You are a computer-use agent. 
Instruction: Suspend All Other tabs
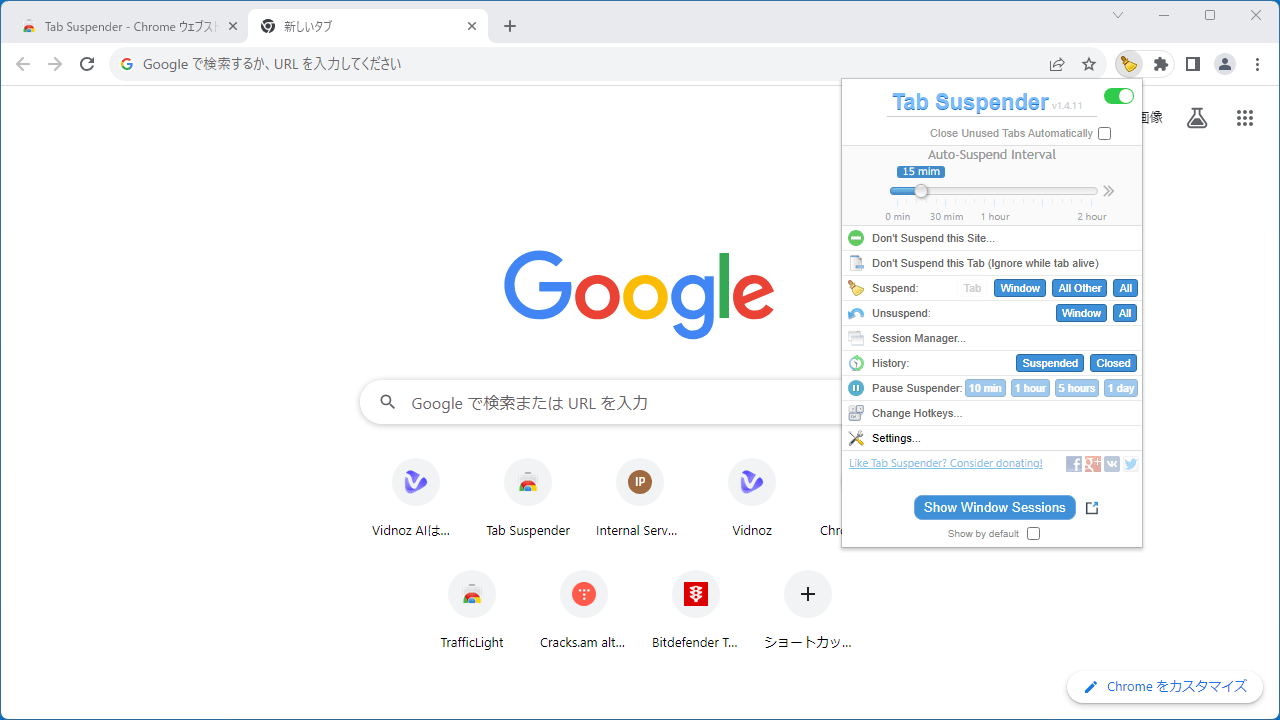(x=1080, y=288)
